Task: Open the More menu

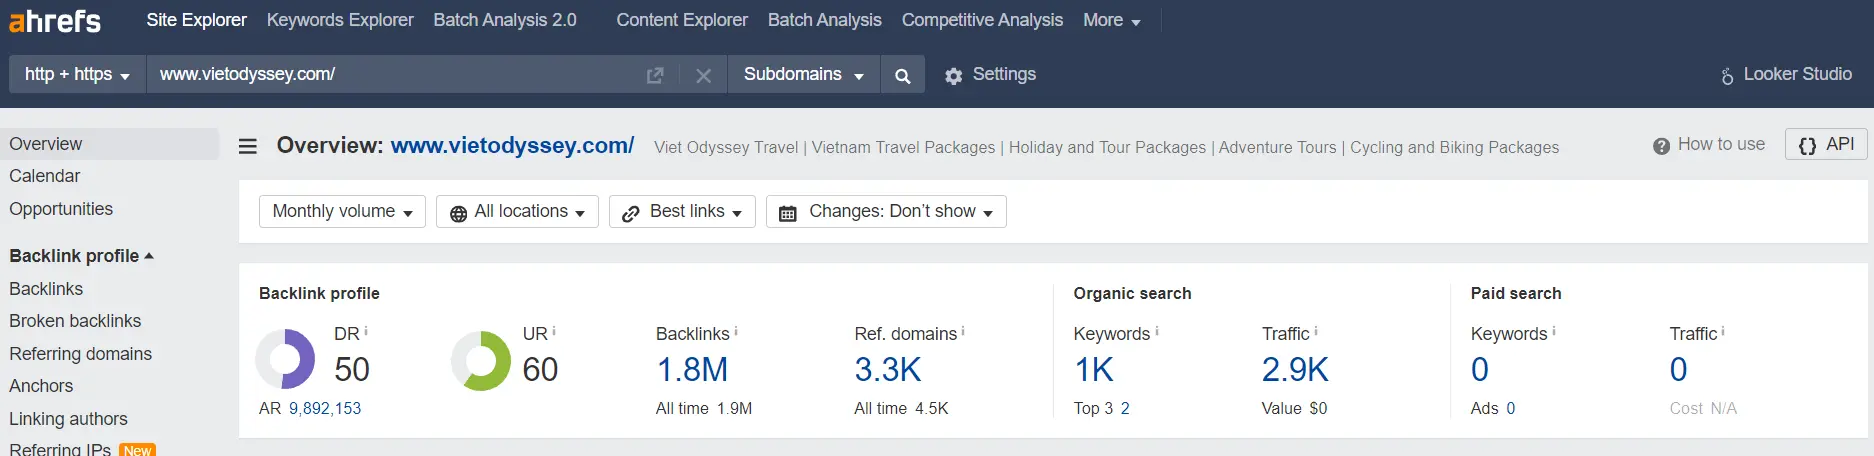Action: coord(1111,20)
